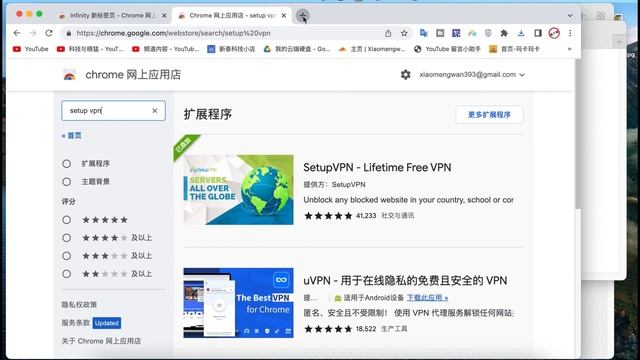The image size is (640, 360).
Task: Close the Infinity new tab page tab
Action: point(164,16)
